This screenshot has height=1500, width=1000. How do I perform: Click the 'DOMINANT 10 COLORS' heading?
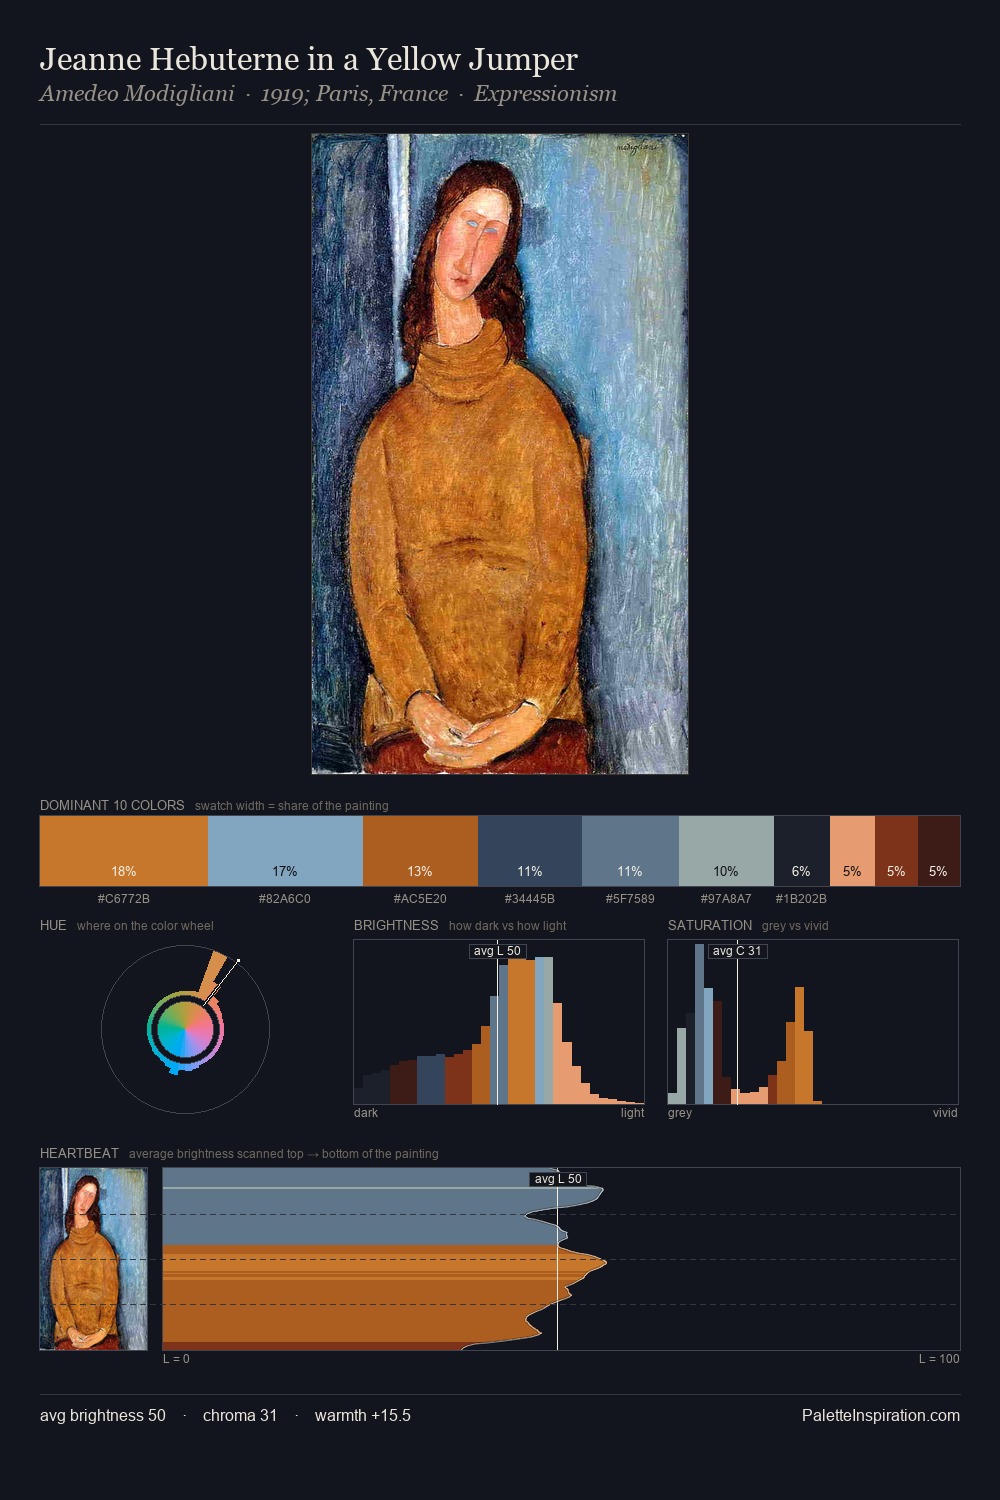pyautogui.click(x=112, y=805)
